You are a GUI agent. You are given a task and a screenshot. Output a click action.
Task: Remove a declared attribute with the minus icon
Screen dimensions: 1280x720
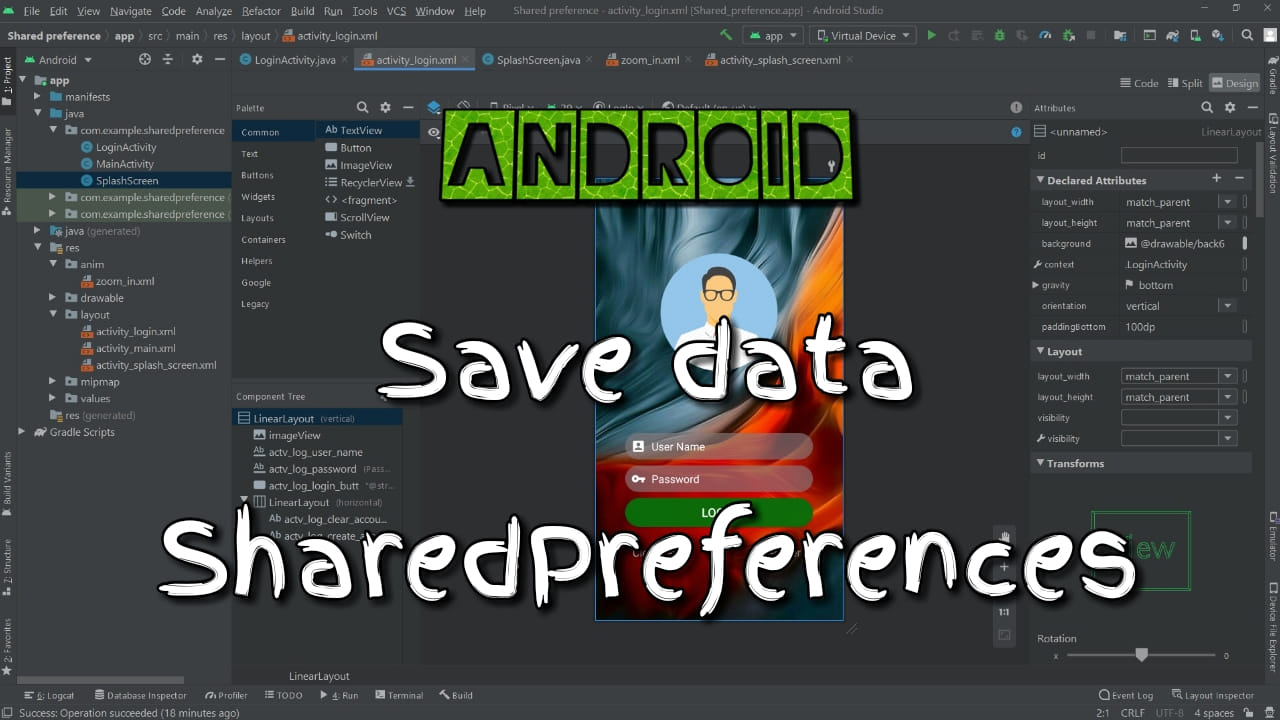coord(1240,178)
